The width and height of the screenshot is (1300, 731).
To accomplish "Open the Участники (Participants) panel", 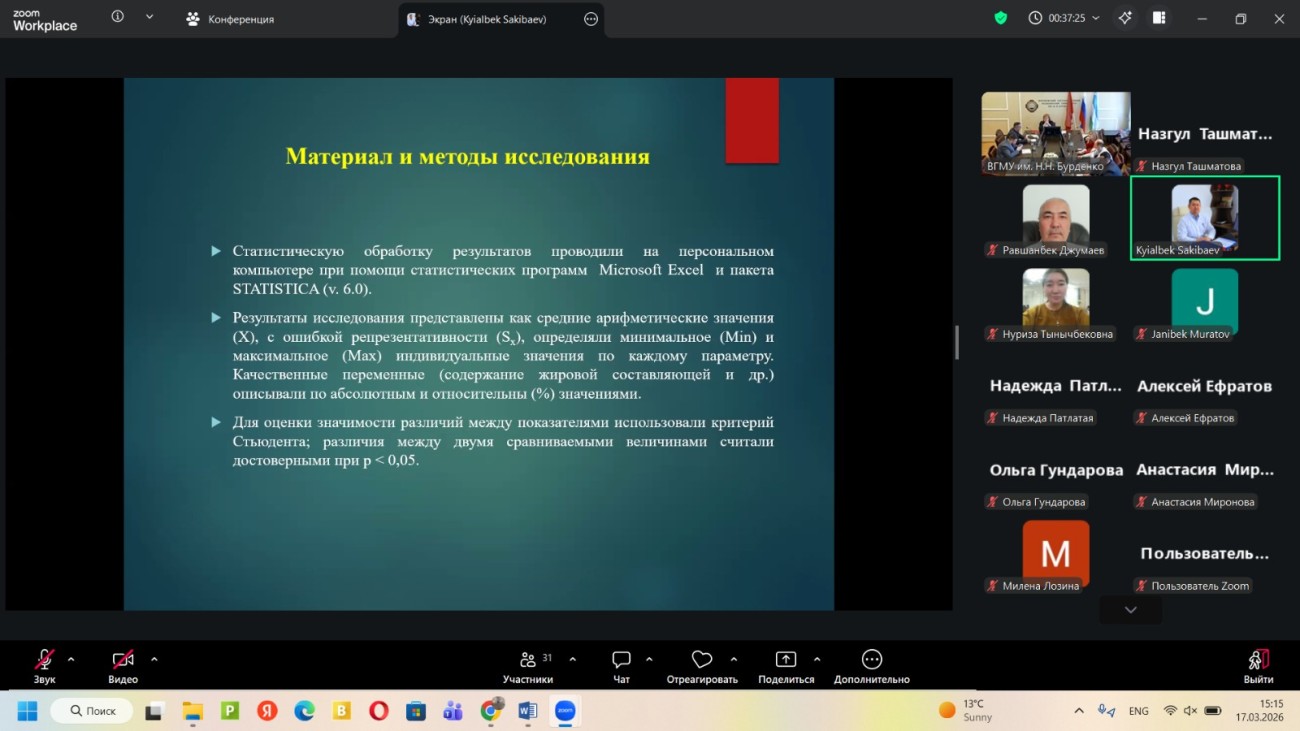I will 528,661.
